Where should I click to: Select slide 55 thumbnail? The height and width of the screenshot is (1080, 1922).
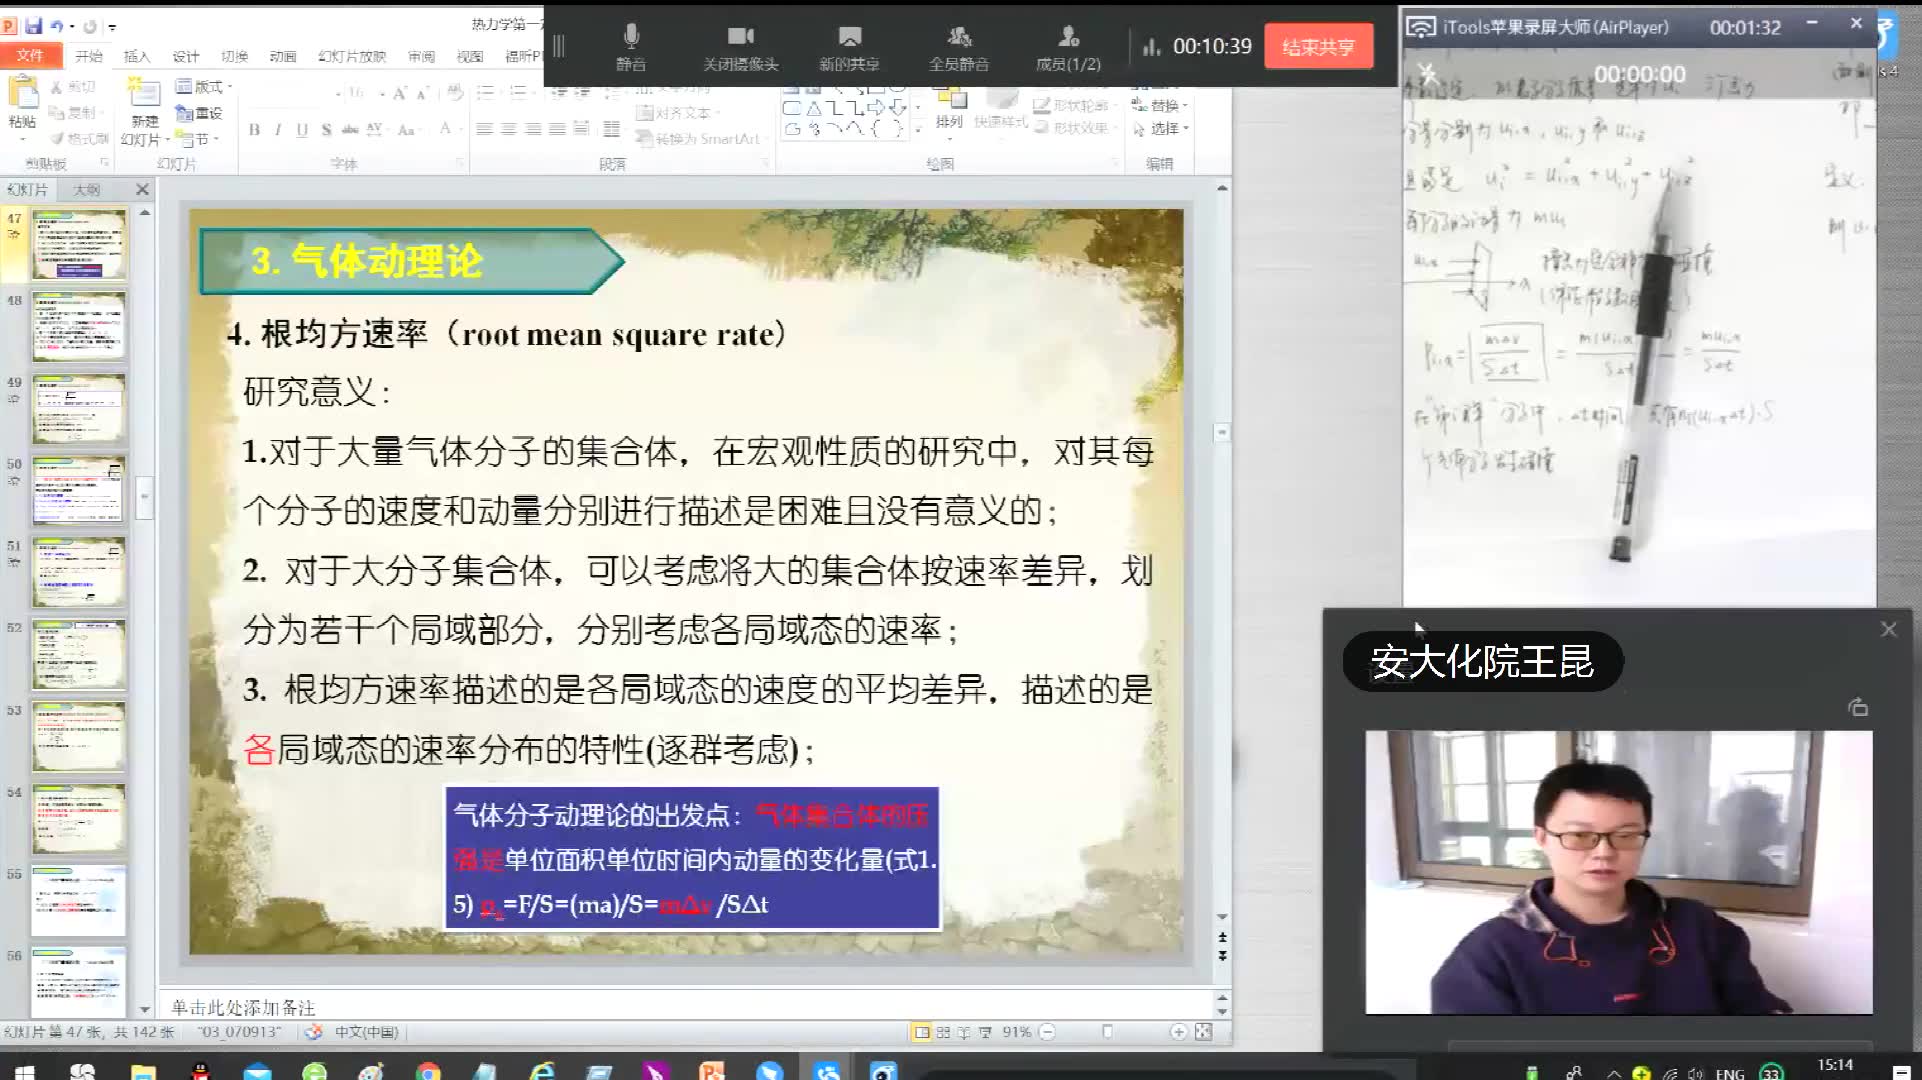(x=78, y=901)
